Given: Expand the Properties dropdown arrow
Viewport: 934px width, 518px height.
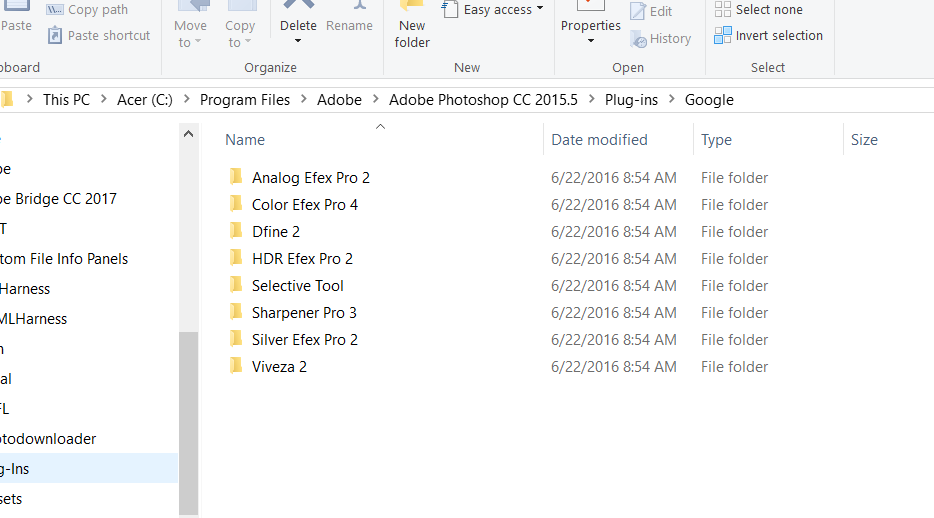Looking at the screenshot, I should (x=590, y=41).
